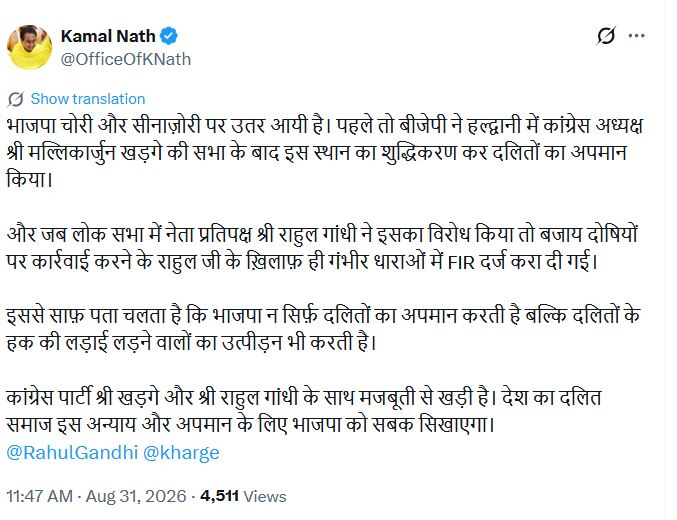Click the paragraph starting with कांग्रेस पार्टी श्री खड़गे
This screenshot has width=677, height=520.
pos(304,411)
